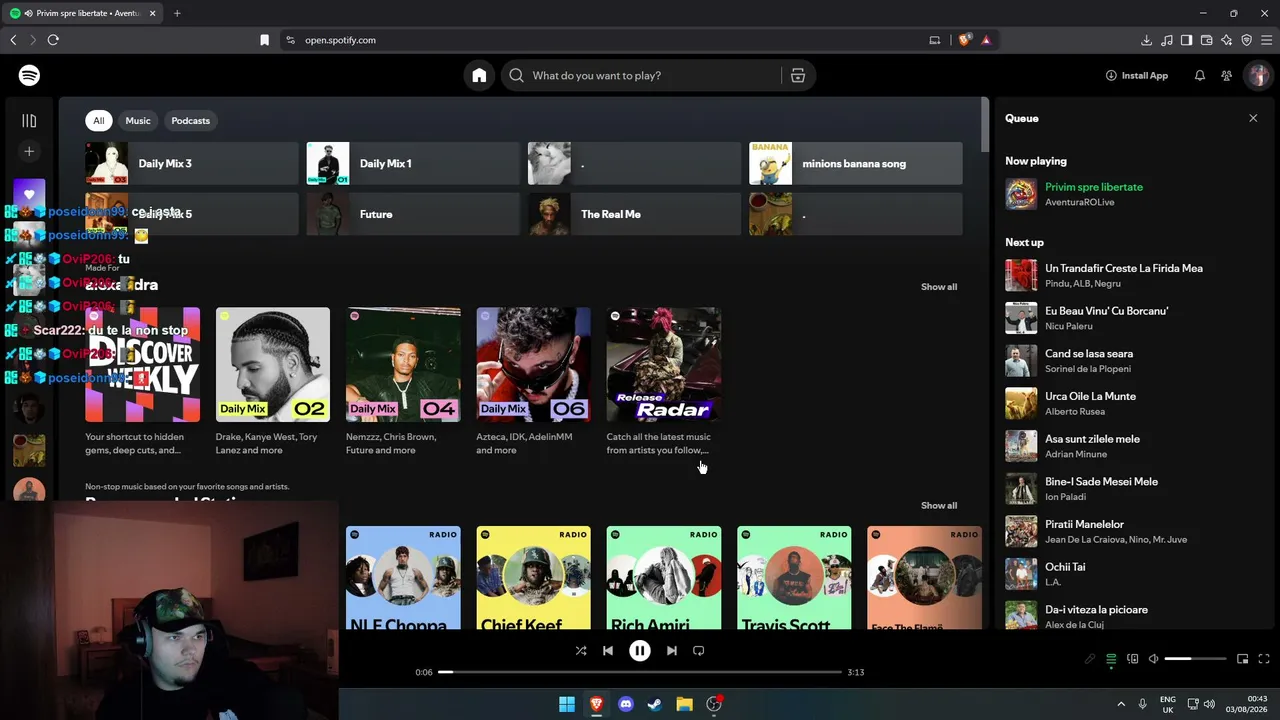
Task: Open the Rich Amiri radio card
Action: coord(664,578)
